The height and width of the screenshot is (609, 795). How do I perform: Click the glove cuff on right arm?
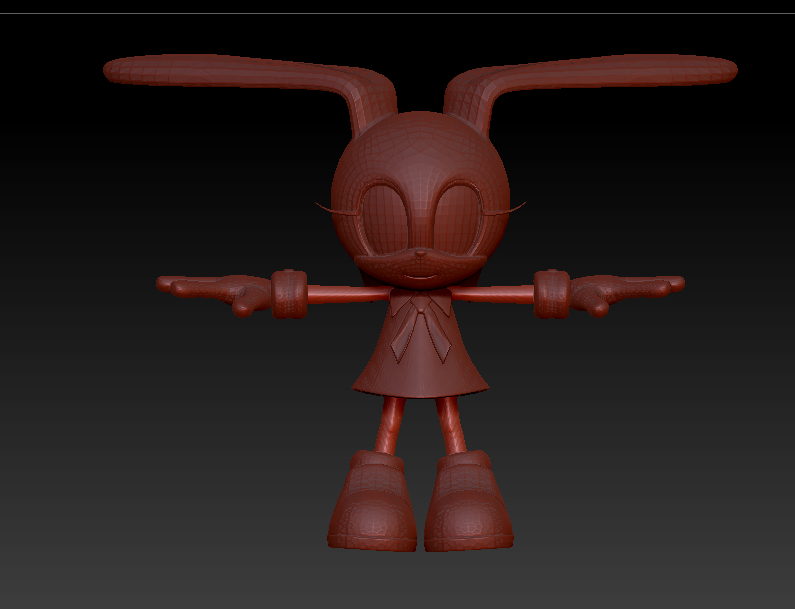552,294
